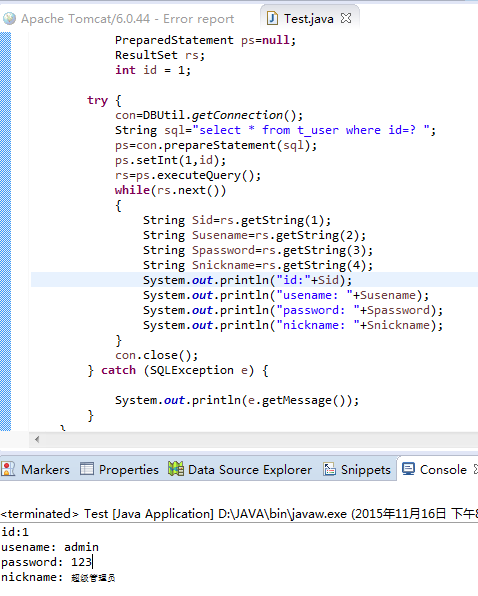Viewport: 478px width, 596px height.
Task: Click the 'ps.setInt(1,id);' line
Action: pyautogui.click(x=171, y=160)
